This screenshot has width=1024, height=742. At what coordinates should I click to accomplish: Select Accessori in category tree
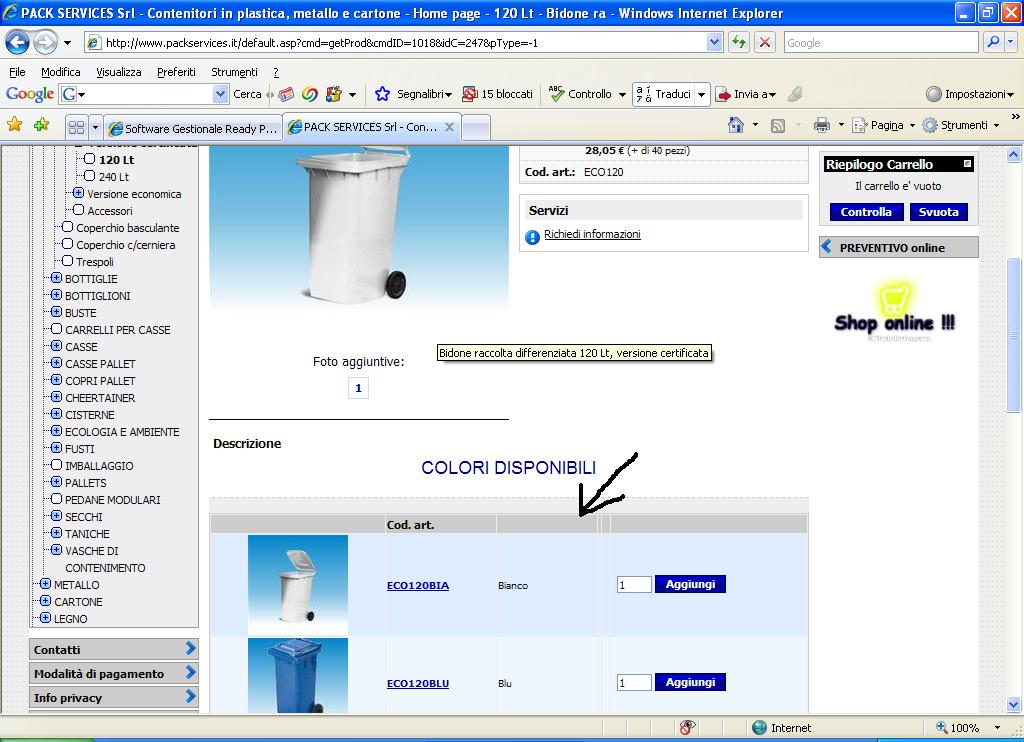[x=110, y=211]
